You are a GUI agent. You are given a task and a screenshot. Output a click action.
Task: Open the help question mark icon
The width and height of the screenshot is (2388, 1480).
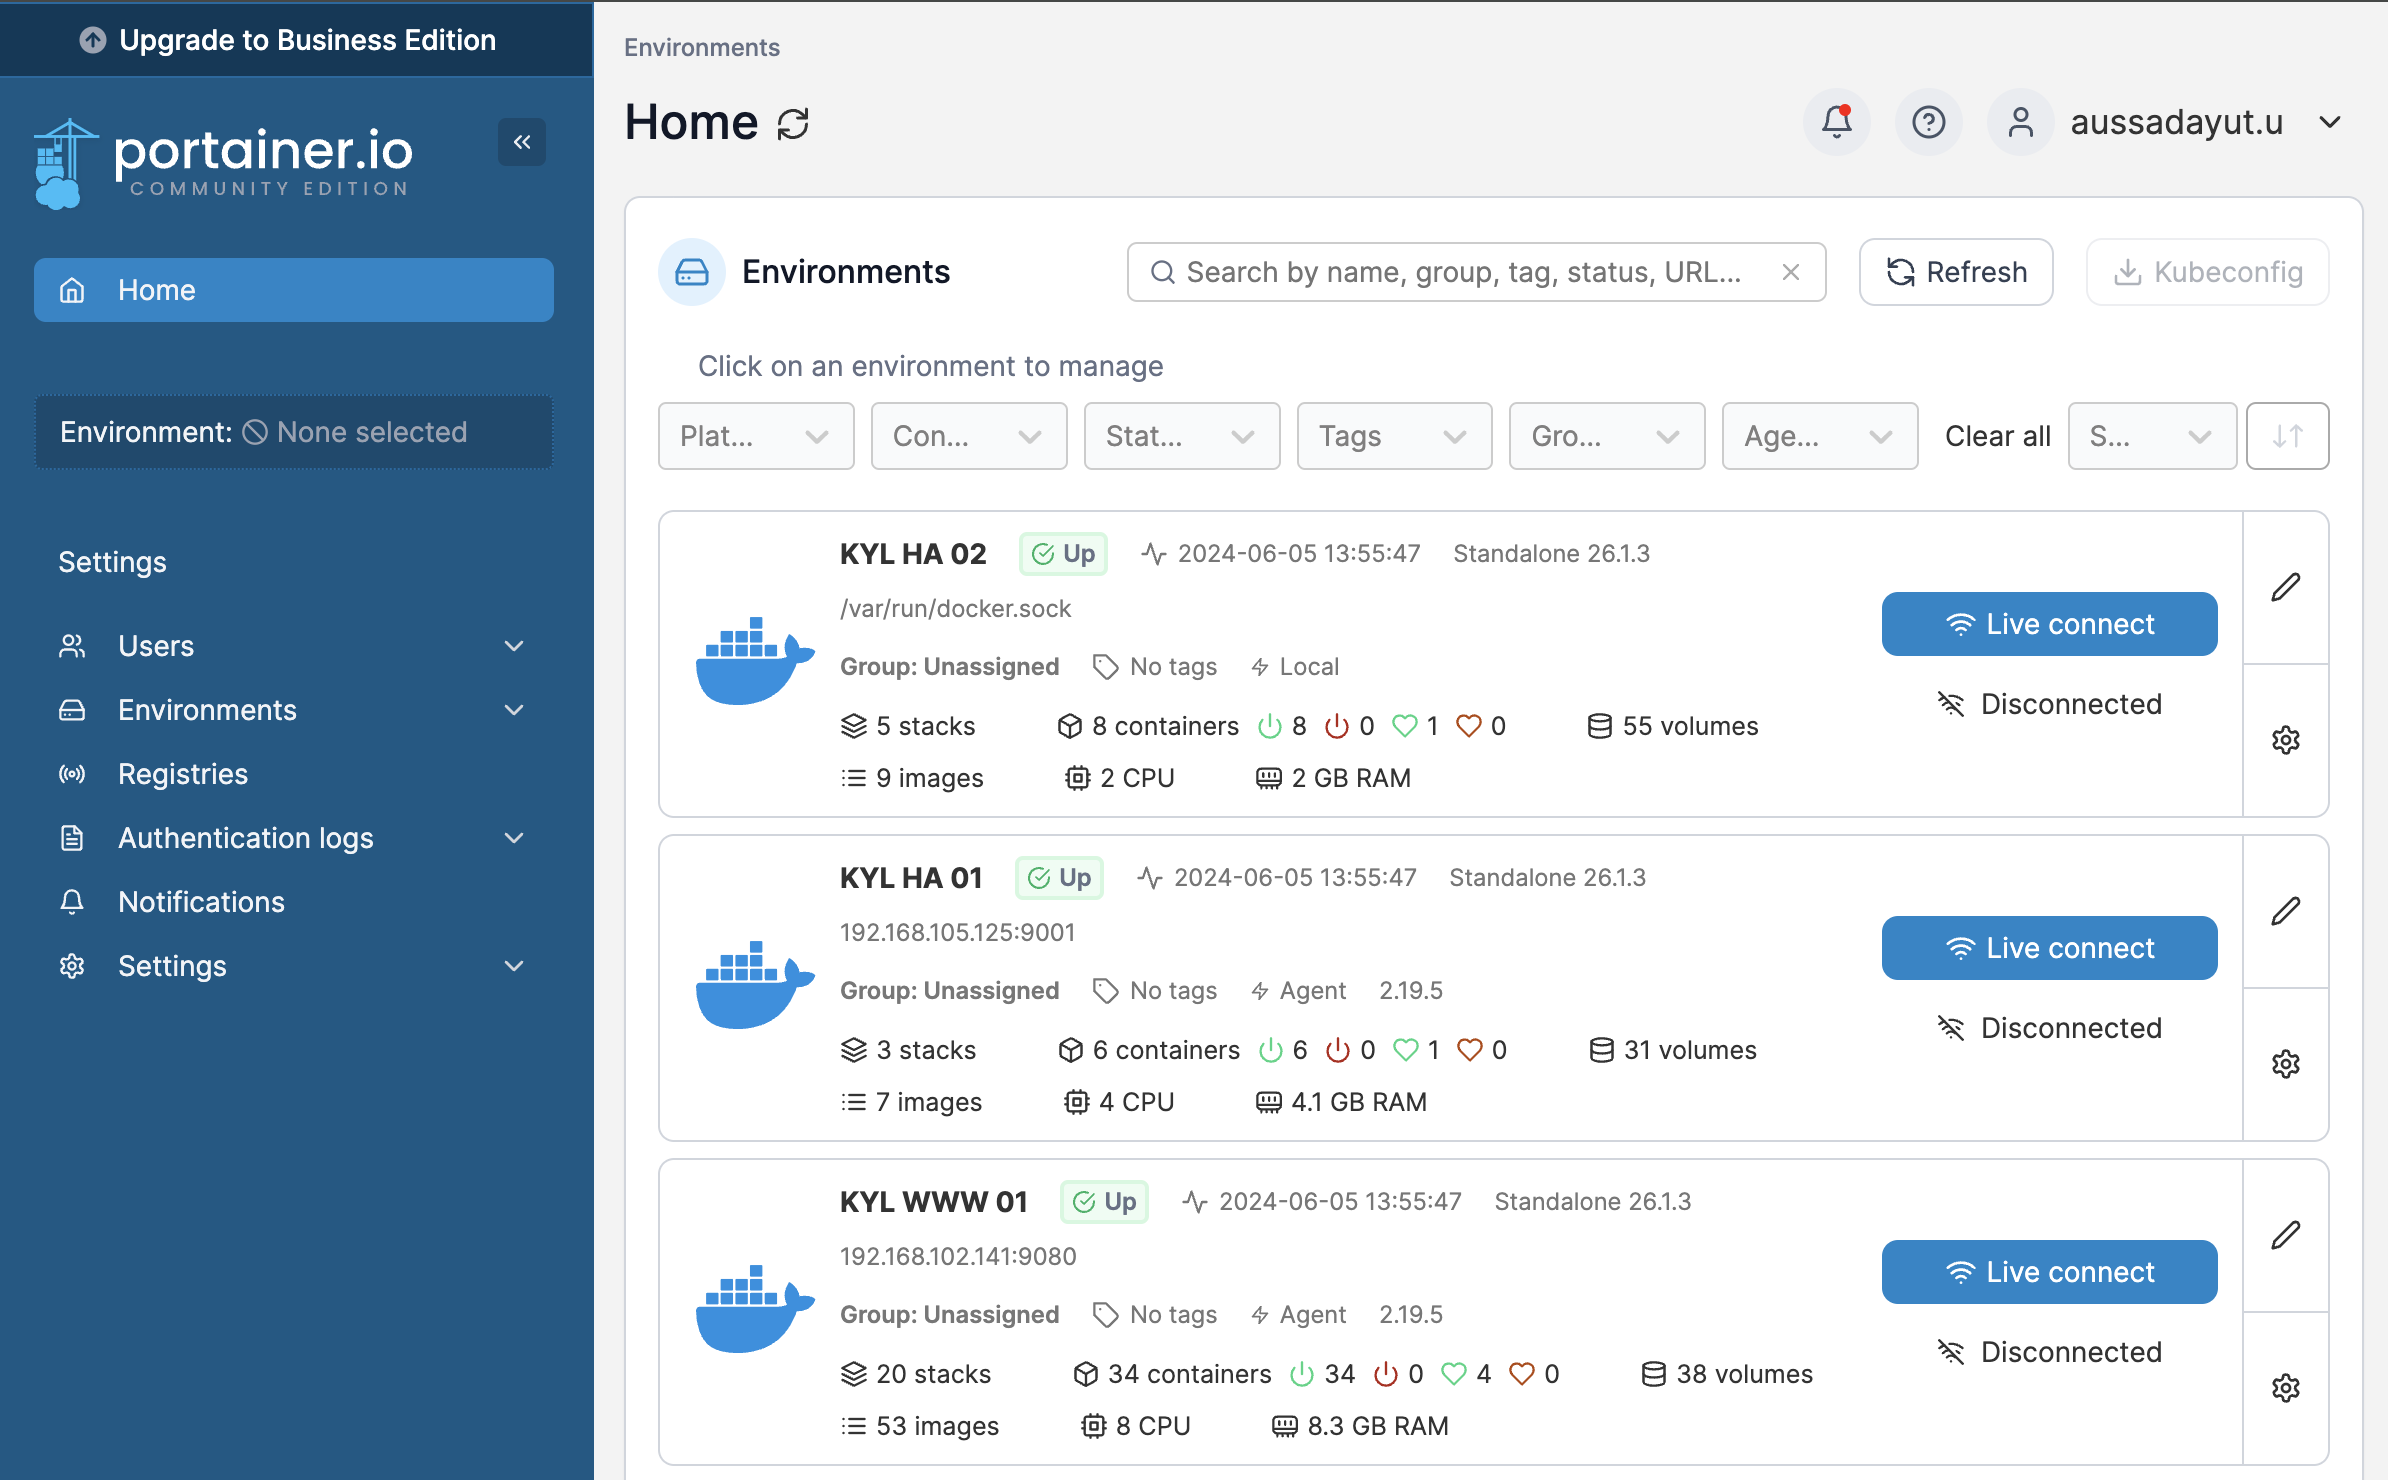pyautogui.click(x=1928, y=122)
